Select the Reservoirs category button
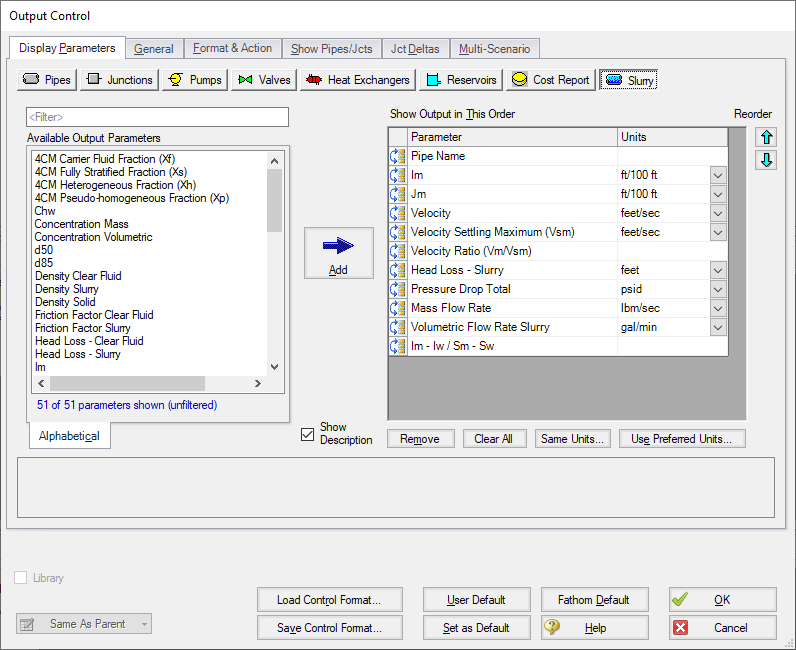Viewport: 796px width, 650px height. 460,80
